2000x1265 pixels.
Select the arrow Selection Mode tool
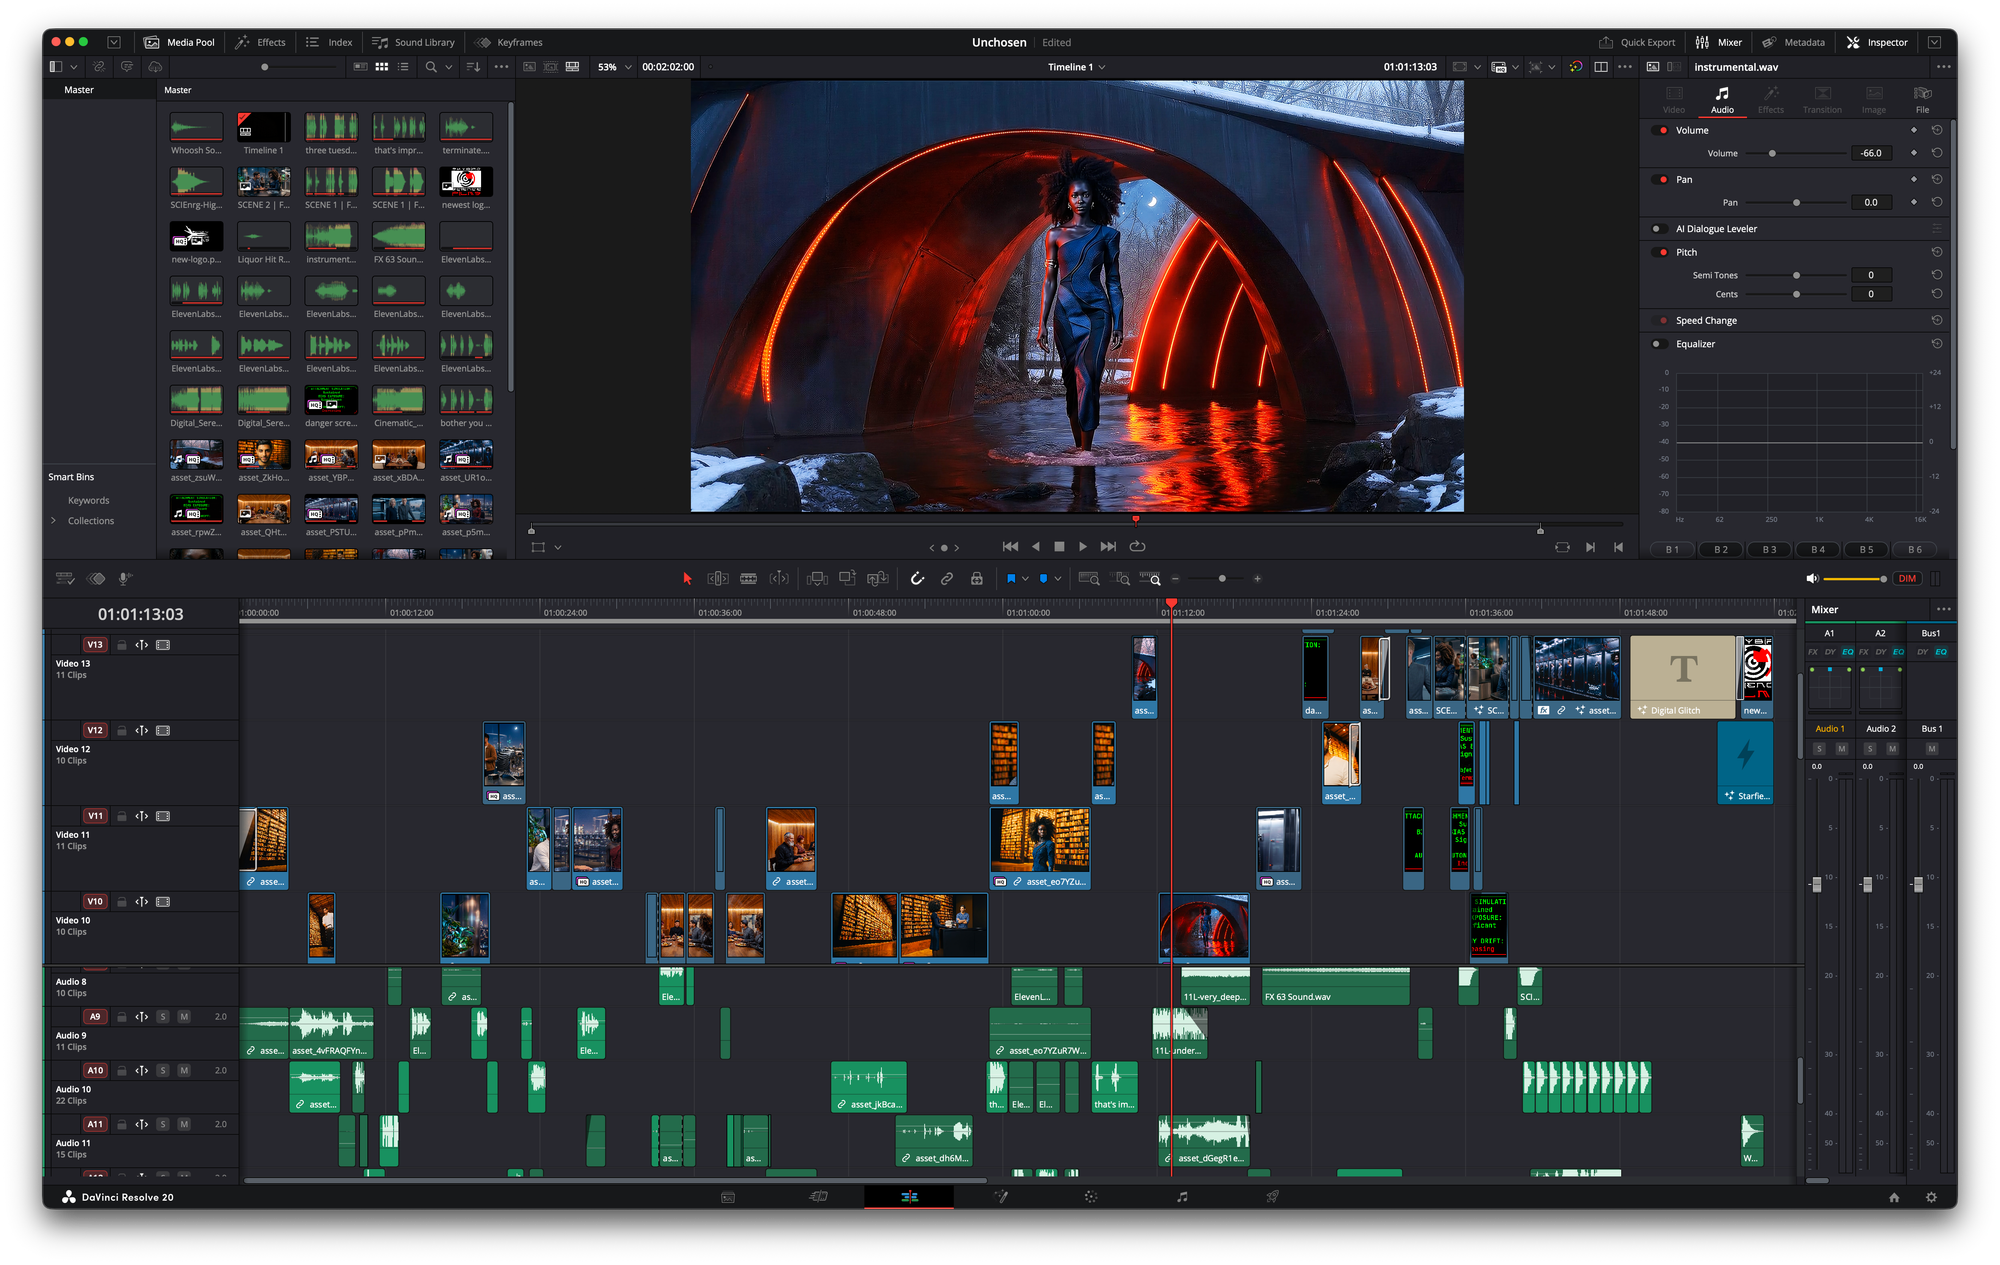pyautogui.click(x=687, y=579)
